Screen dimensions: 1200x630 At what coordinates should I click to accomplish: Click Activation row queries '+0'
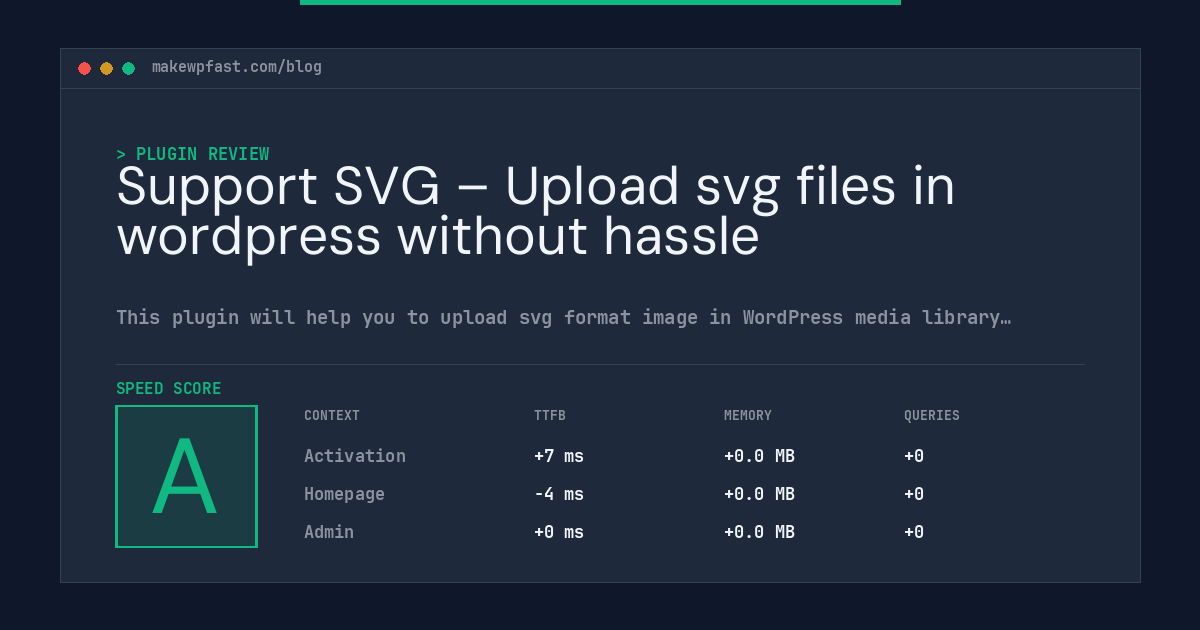(x=914, y=456)
